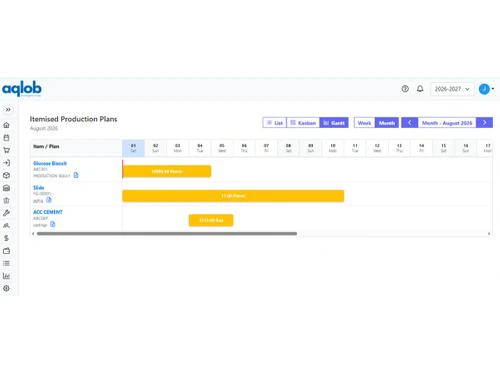Click the horizontal scrollbar thumb
This screenshot has height=375, width=500.
[x=167, y=234]
